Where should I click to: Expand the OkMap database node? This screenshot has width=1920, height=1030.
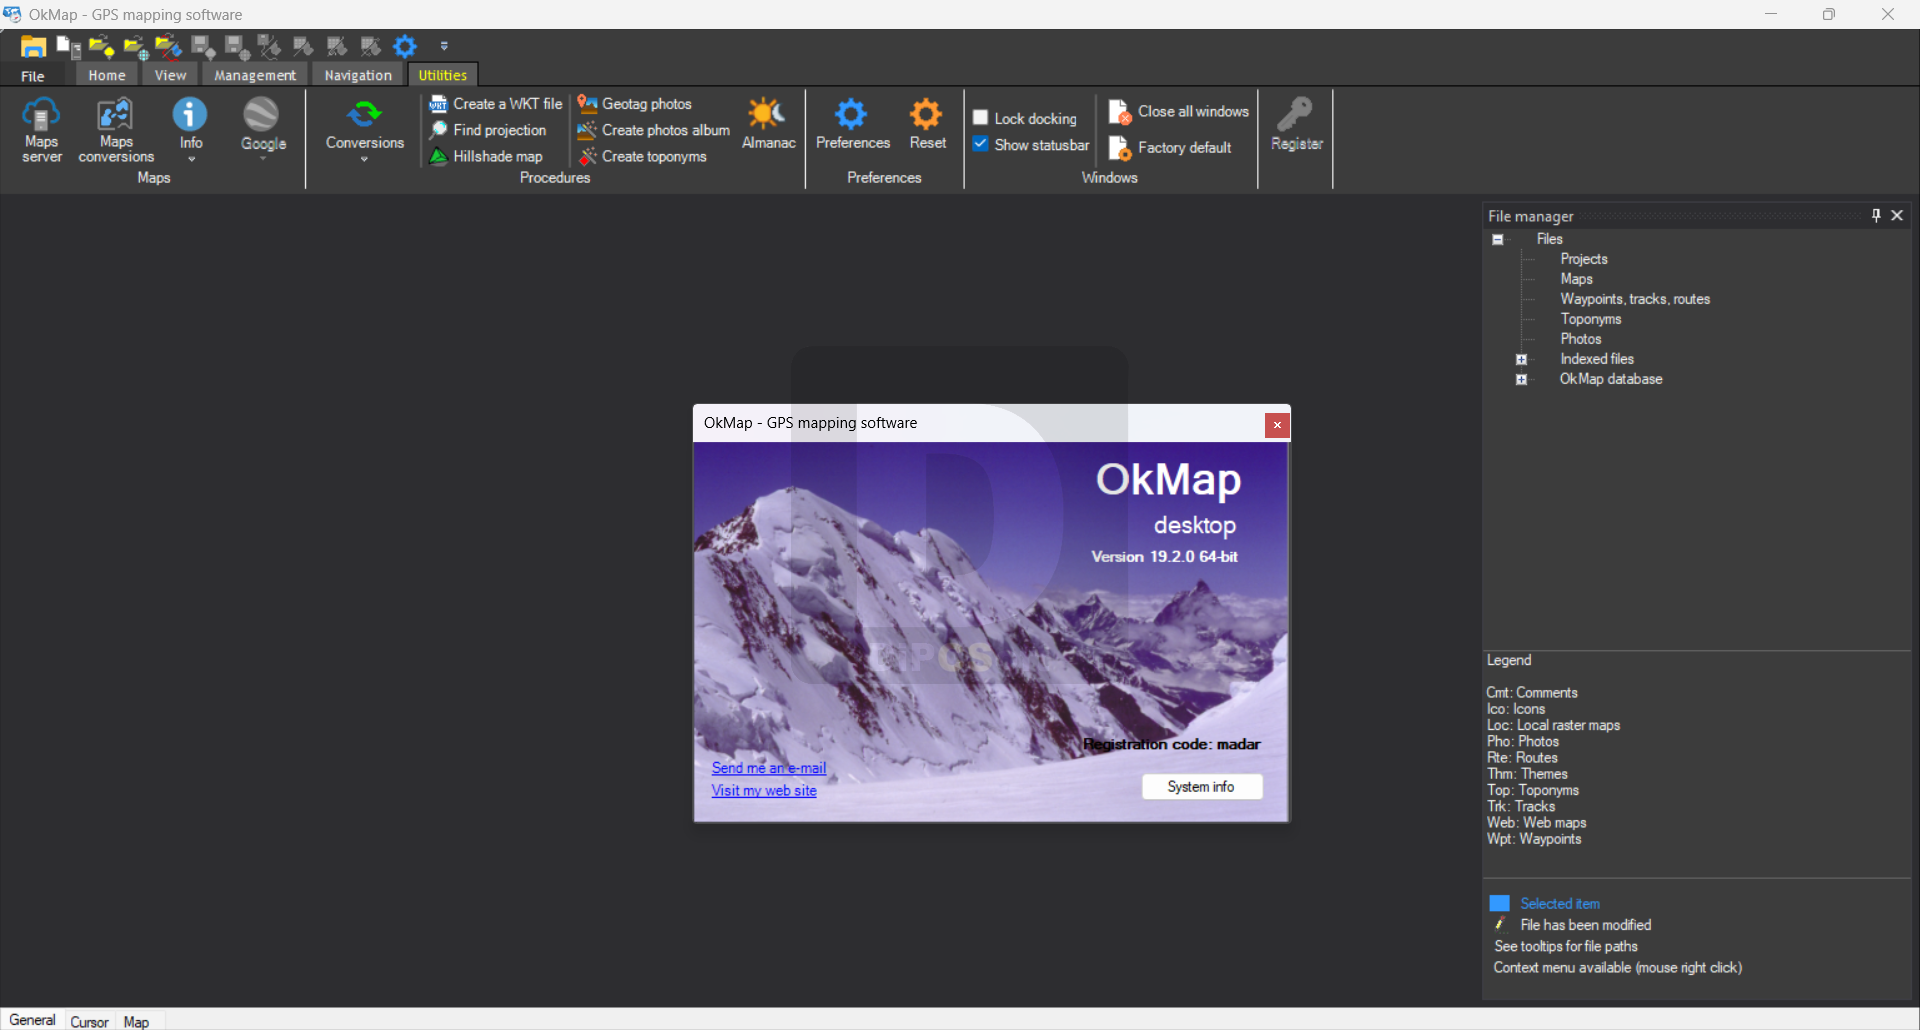[x=1522, y=380]
